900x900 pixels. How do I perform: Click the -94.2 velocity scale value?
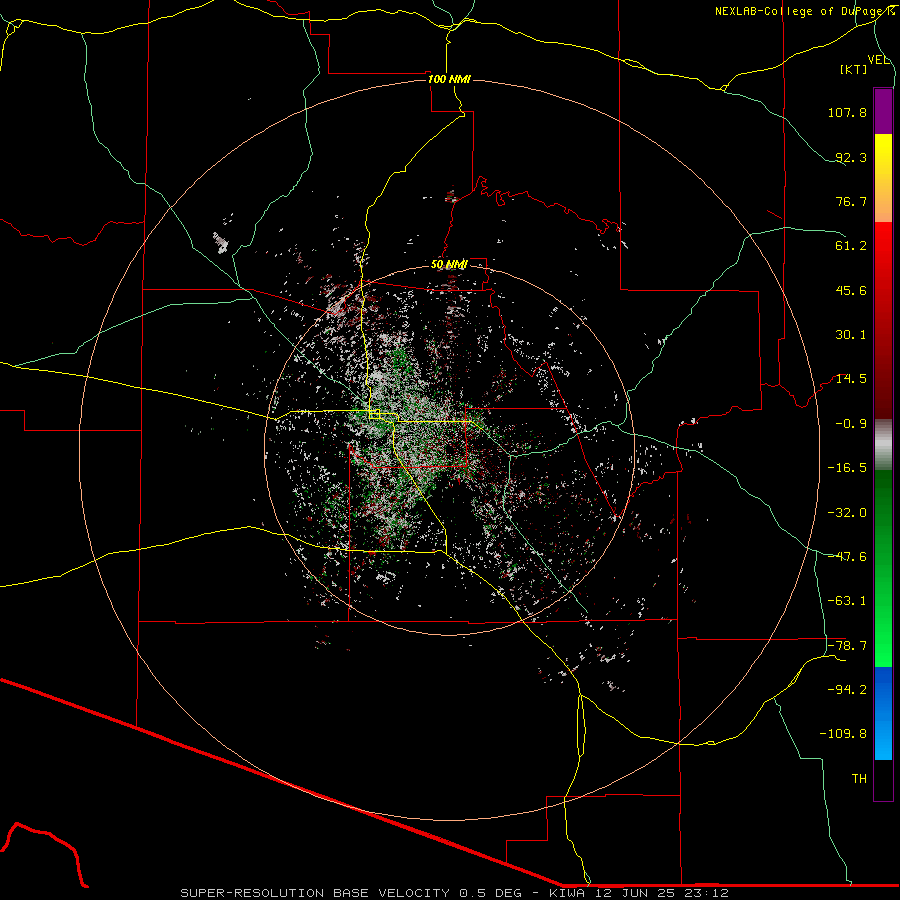(x=847, y=690)
